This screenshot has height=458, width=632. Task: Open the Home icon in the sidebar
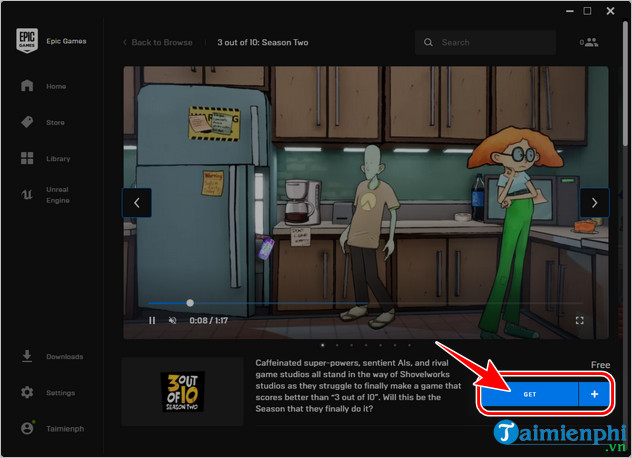click(27, 86)
